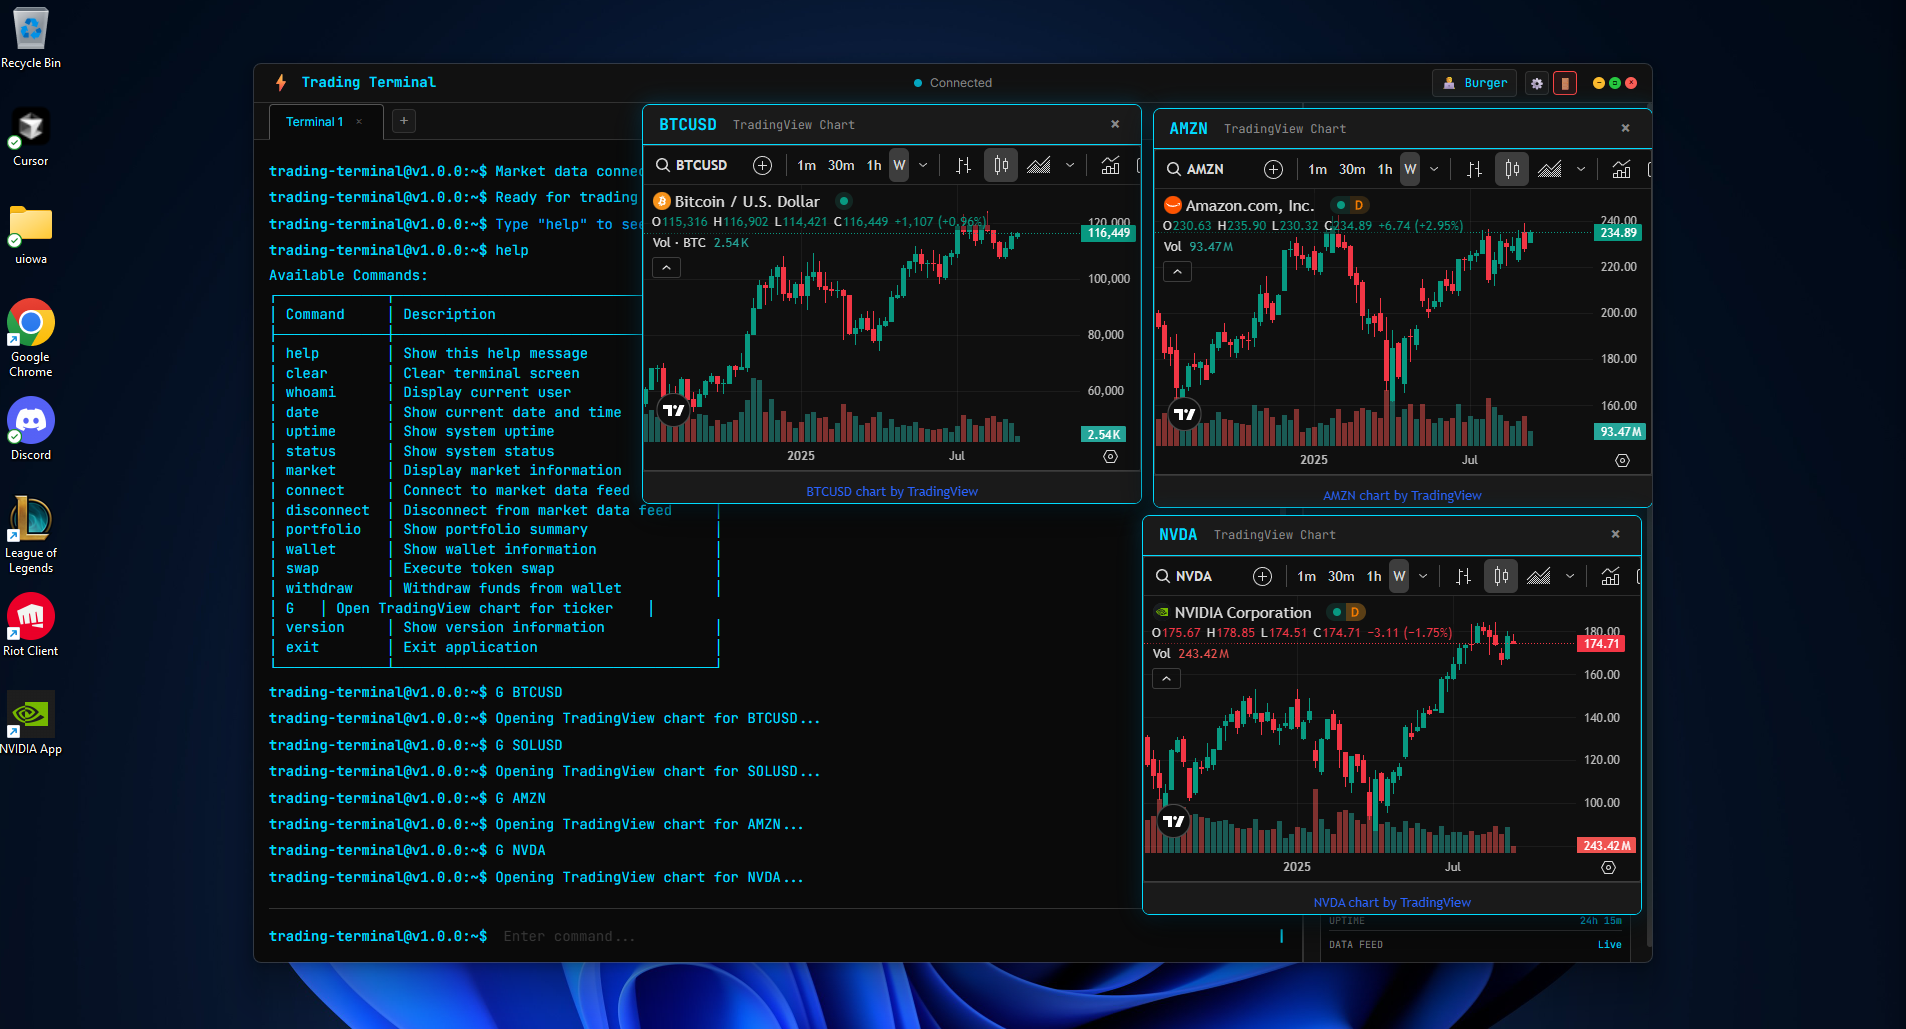This screenshot has width=1906, height=1029.
Task: Expand interval dropdown in BTCUSD chart
Action: click(x=923, y=166)
